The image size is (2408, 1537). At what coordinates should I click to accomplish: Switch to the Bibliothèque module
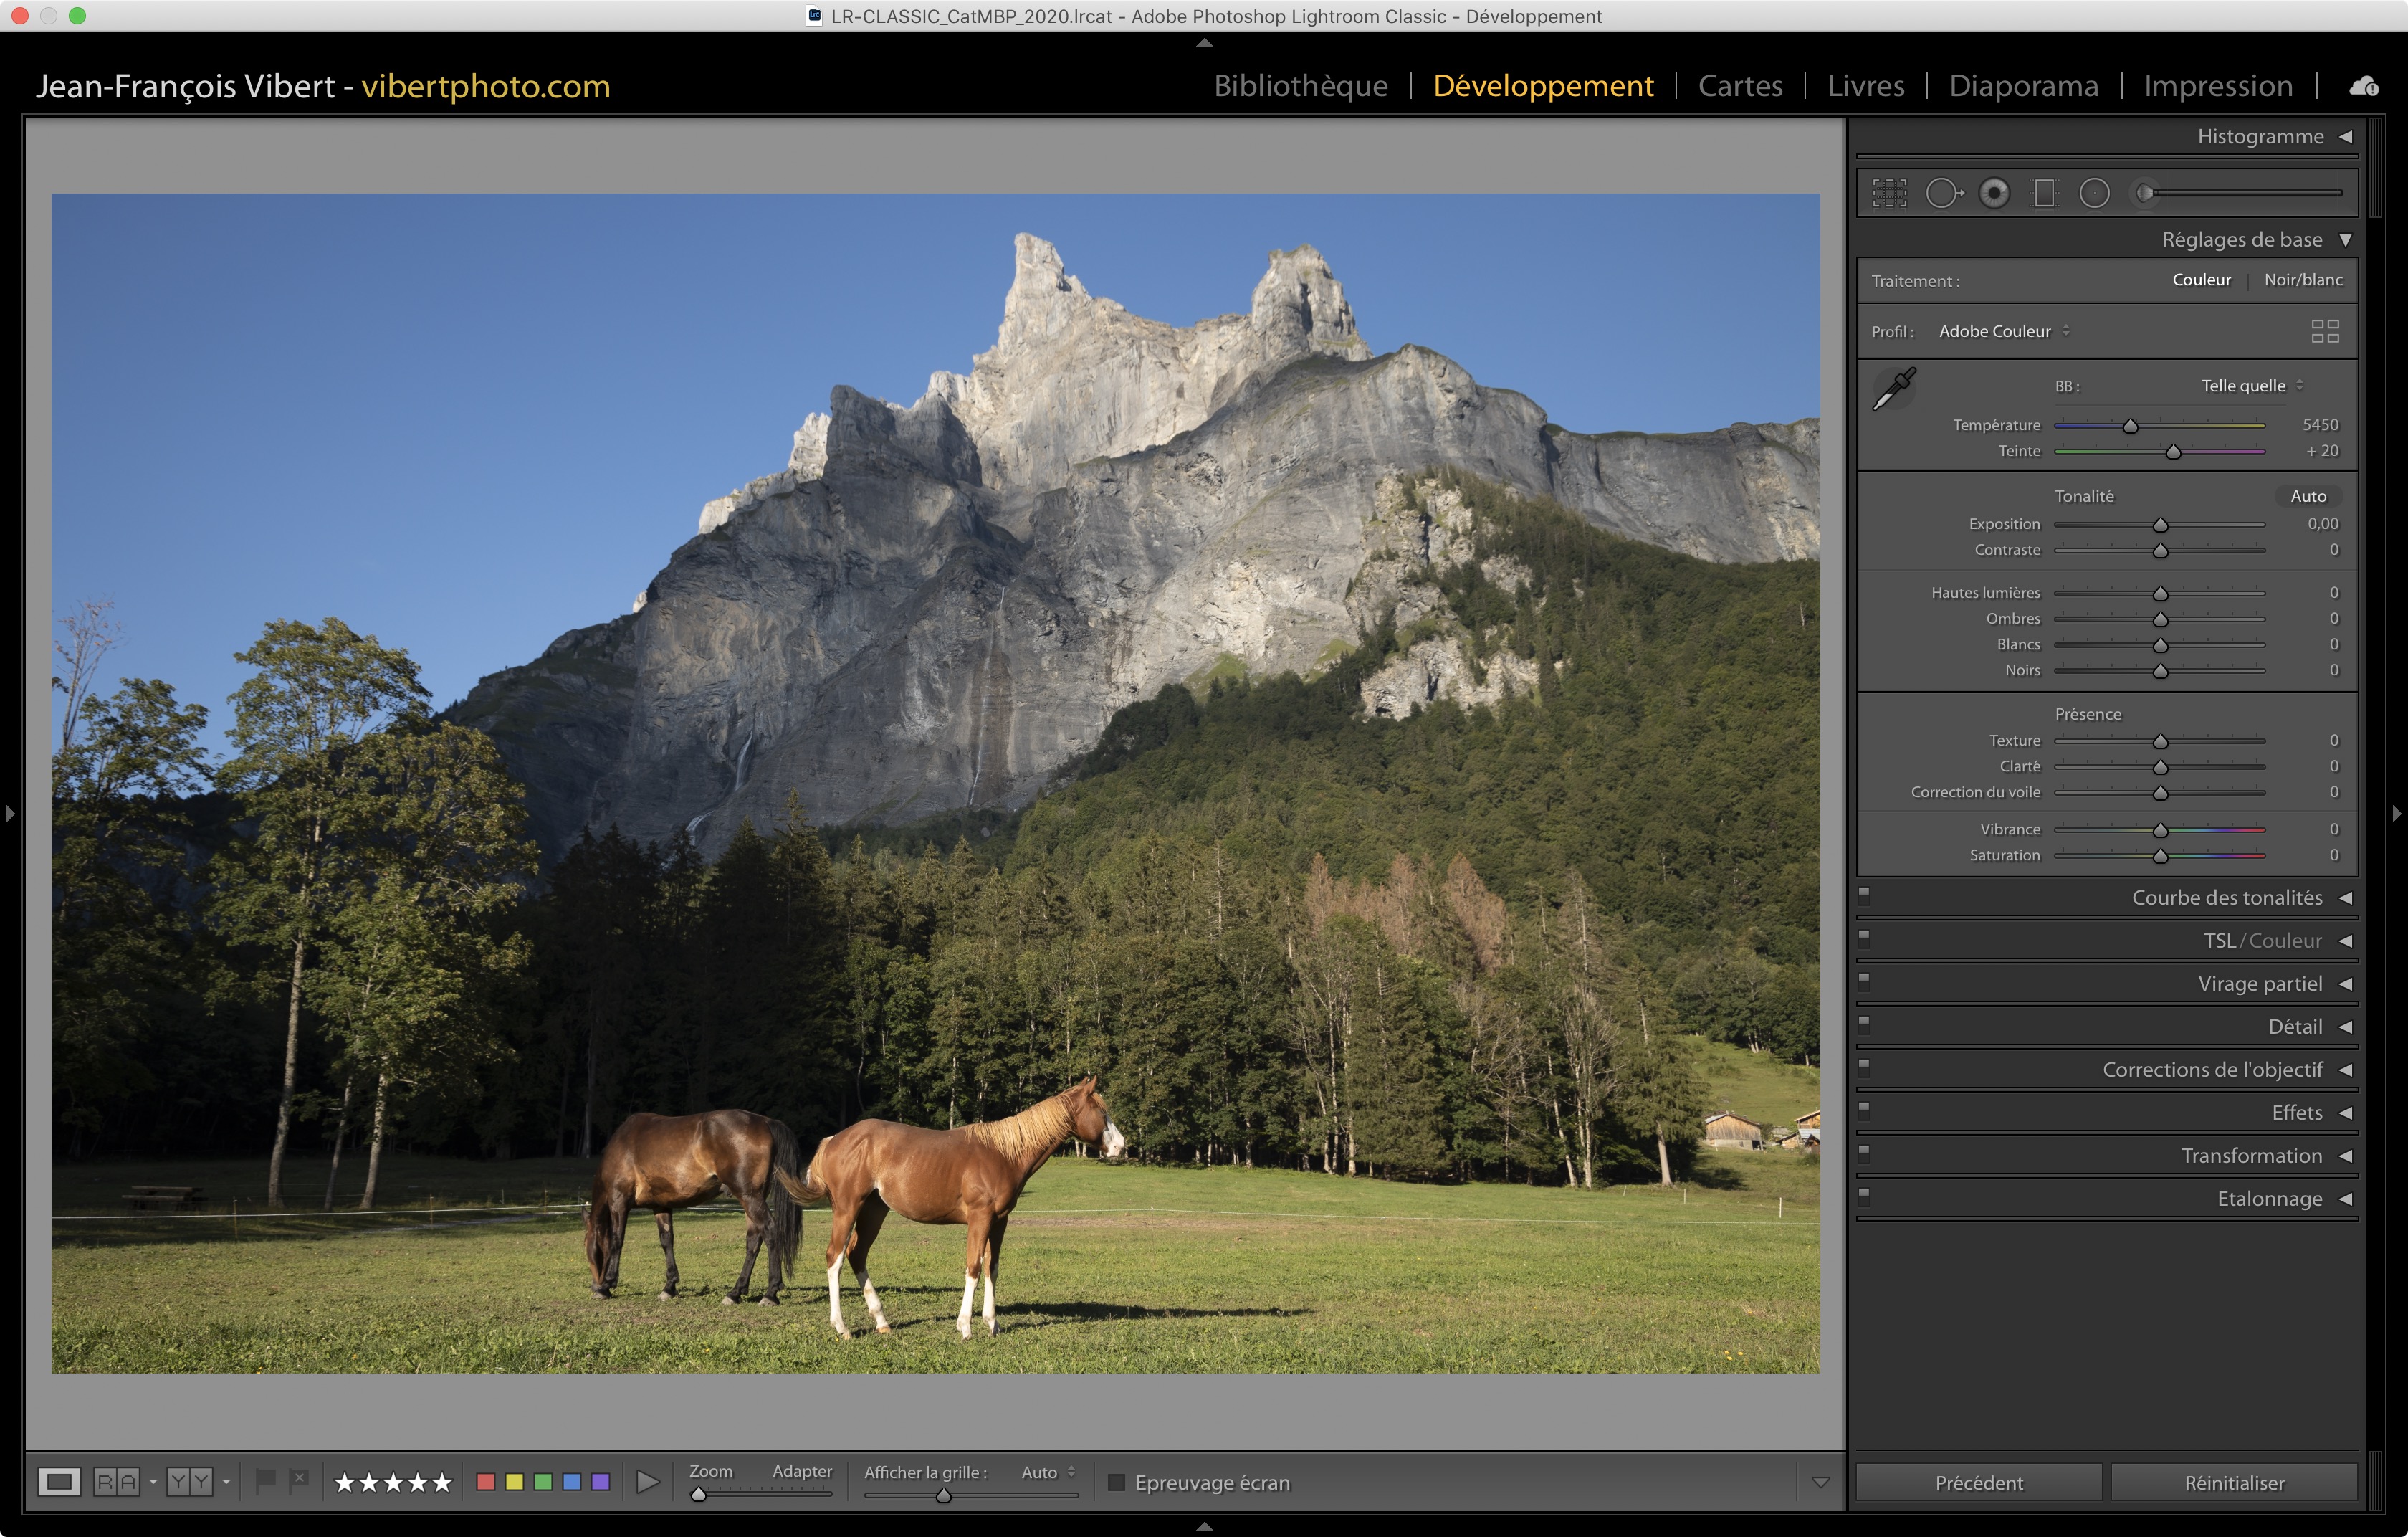point(1300,86)
